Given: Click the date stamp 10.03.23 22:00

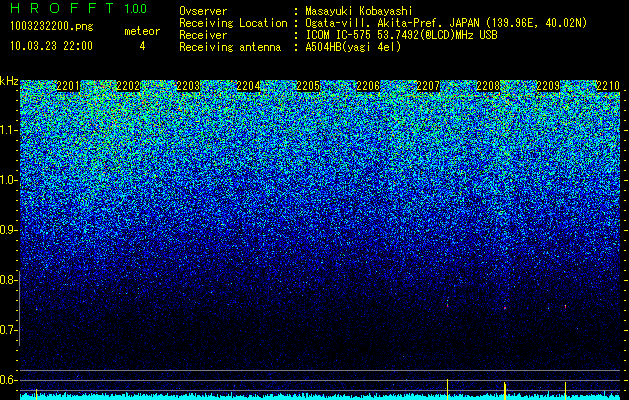Looking at the screenshot, I should [51, 46].
